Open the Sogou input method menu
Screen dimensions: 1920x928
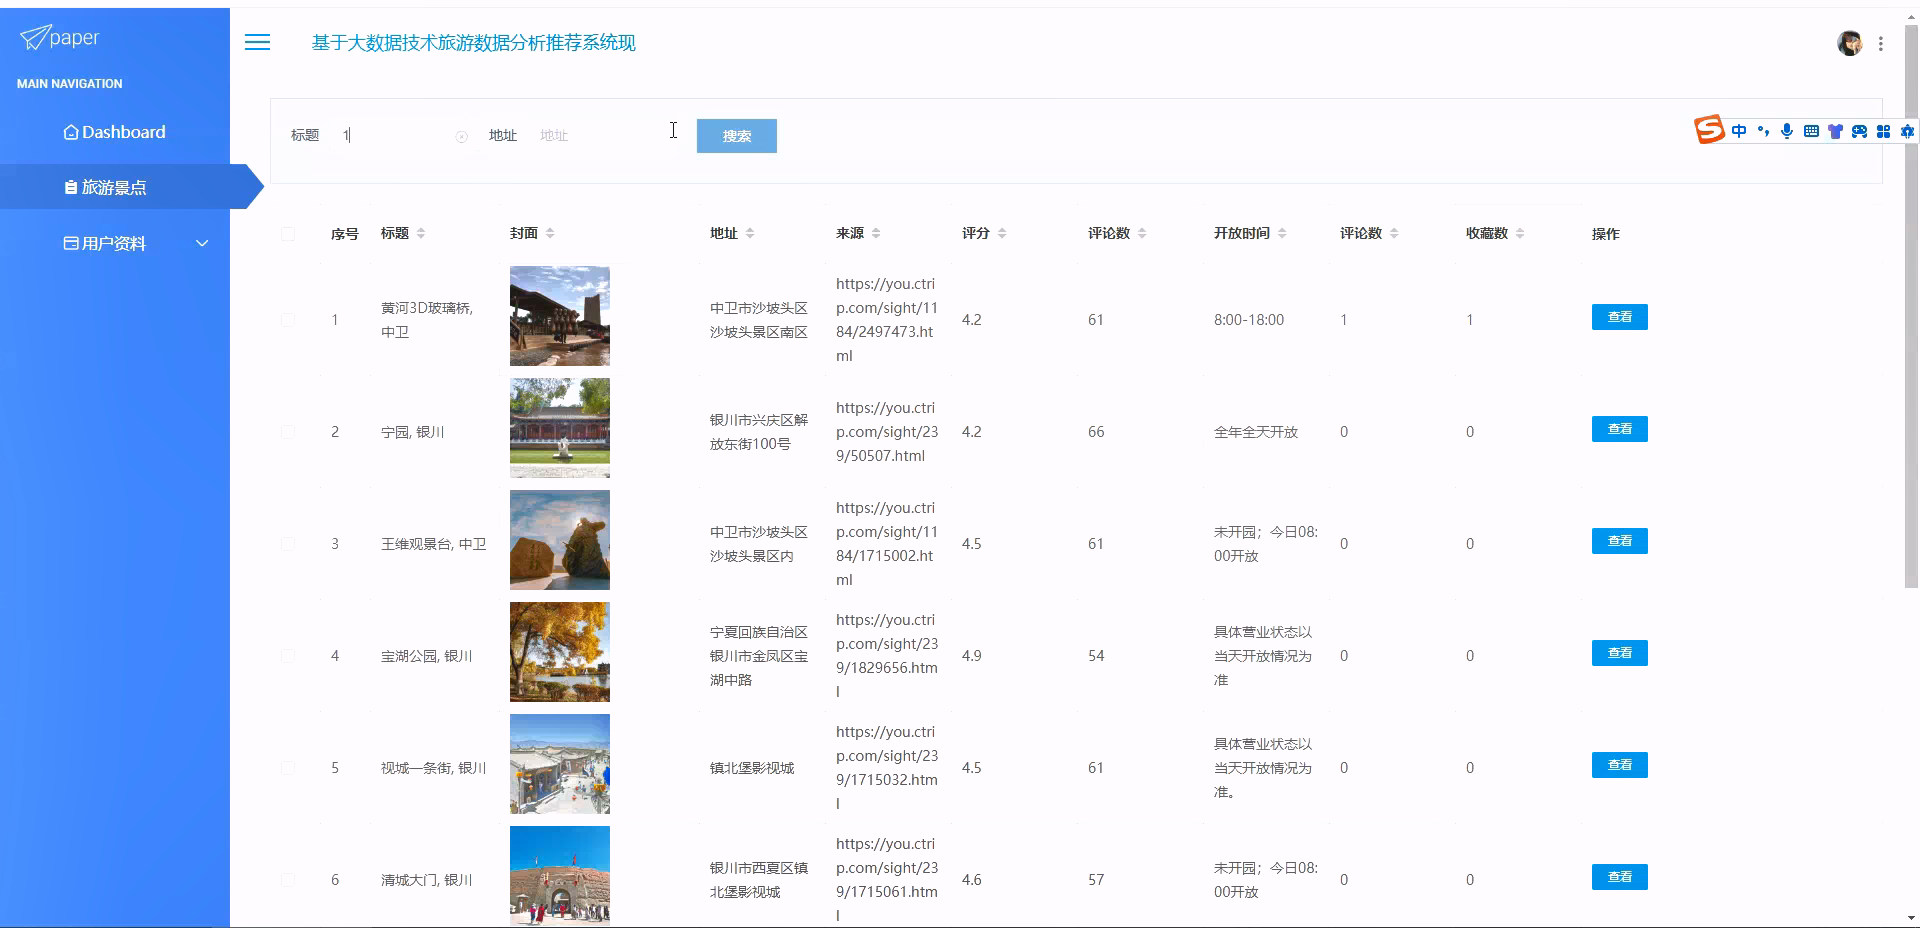(x=1709, y=130)
